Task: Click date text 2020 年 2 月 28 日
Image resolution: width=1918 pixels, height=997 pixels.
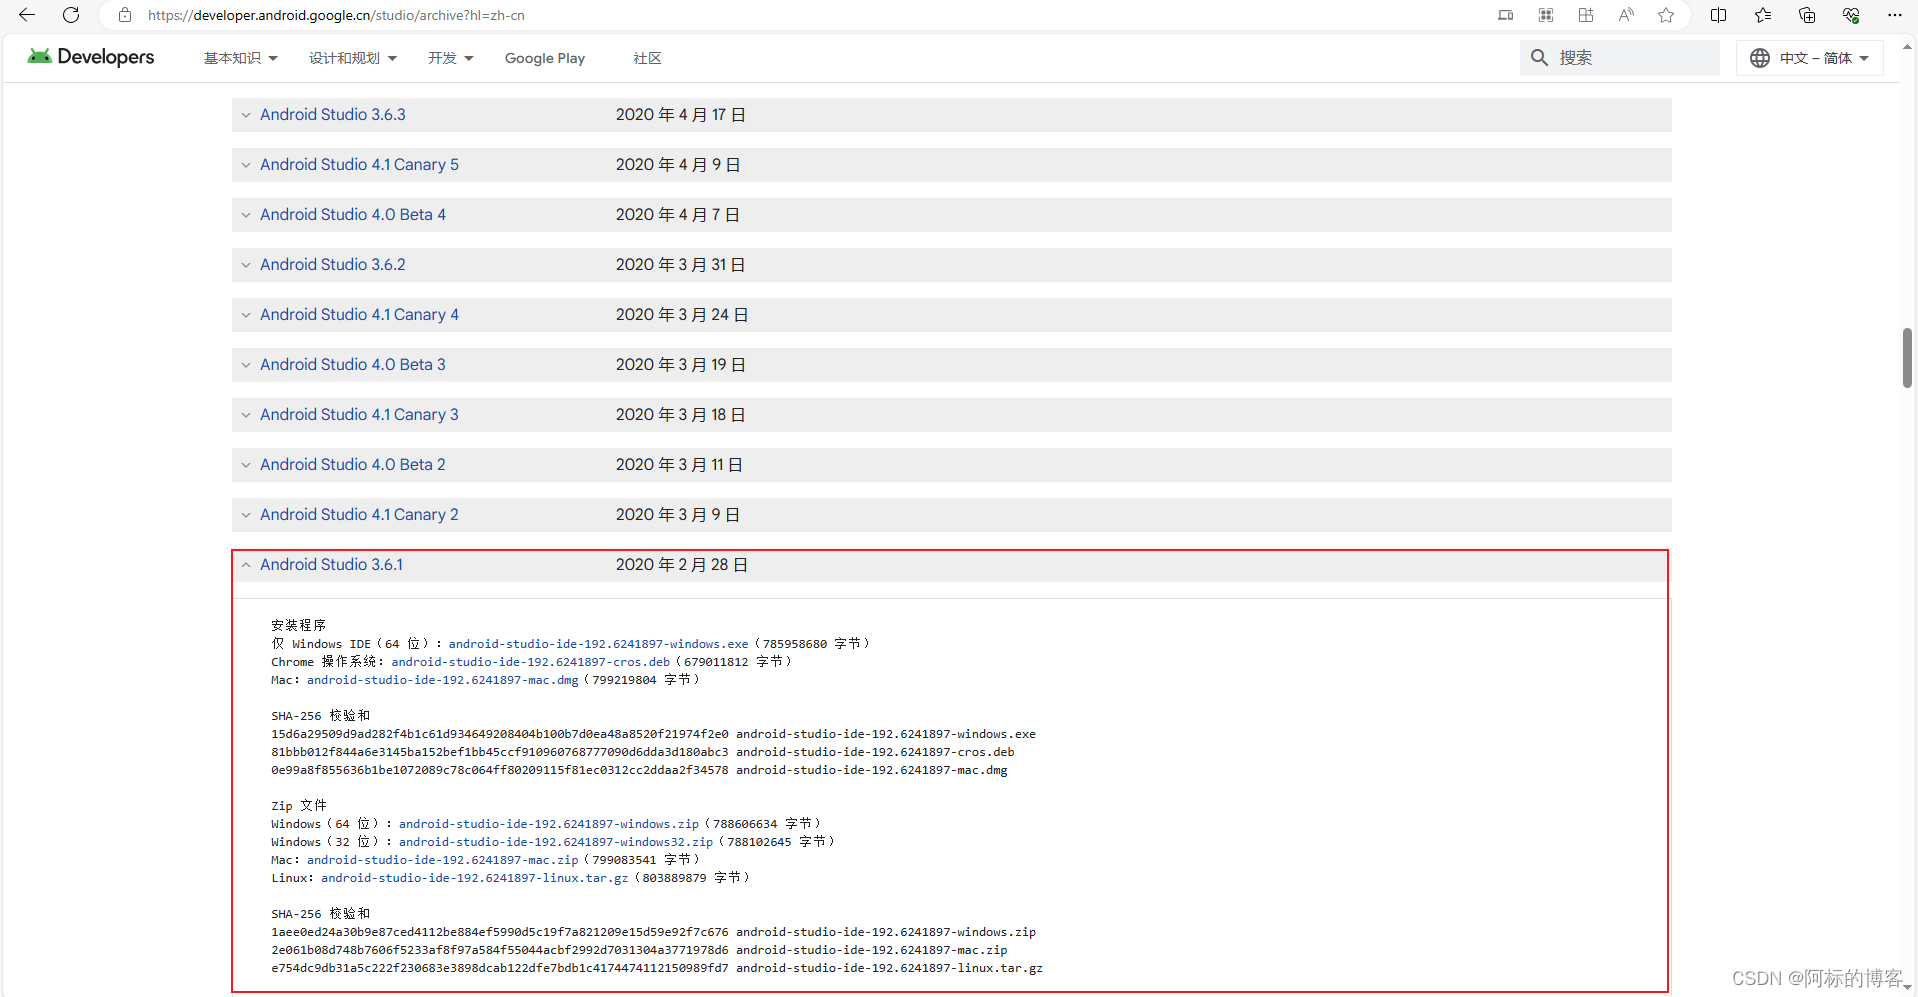Action: [x=681, y=565]
